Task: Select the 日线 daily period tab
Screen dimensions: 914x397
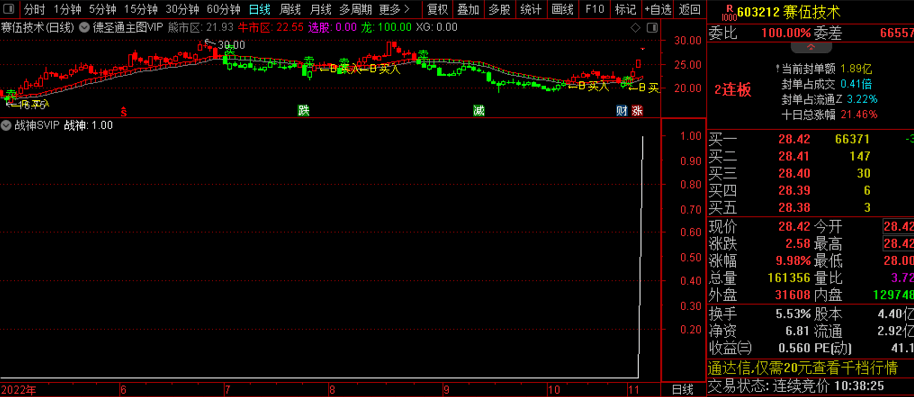Action: [259, 9]
